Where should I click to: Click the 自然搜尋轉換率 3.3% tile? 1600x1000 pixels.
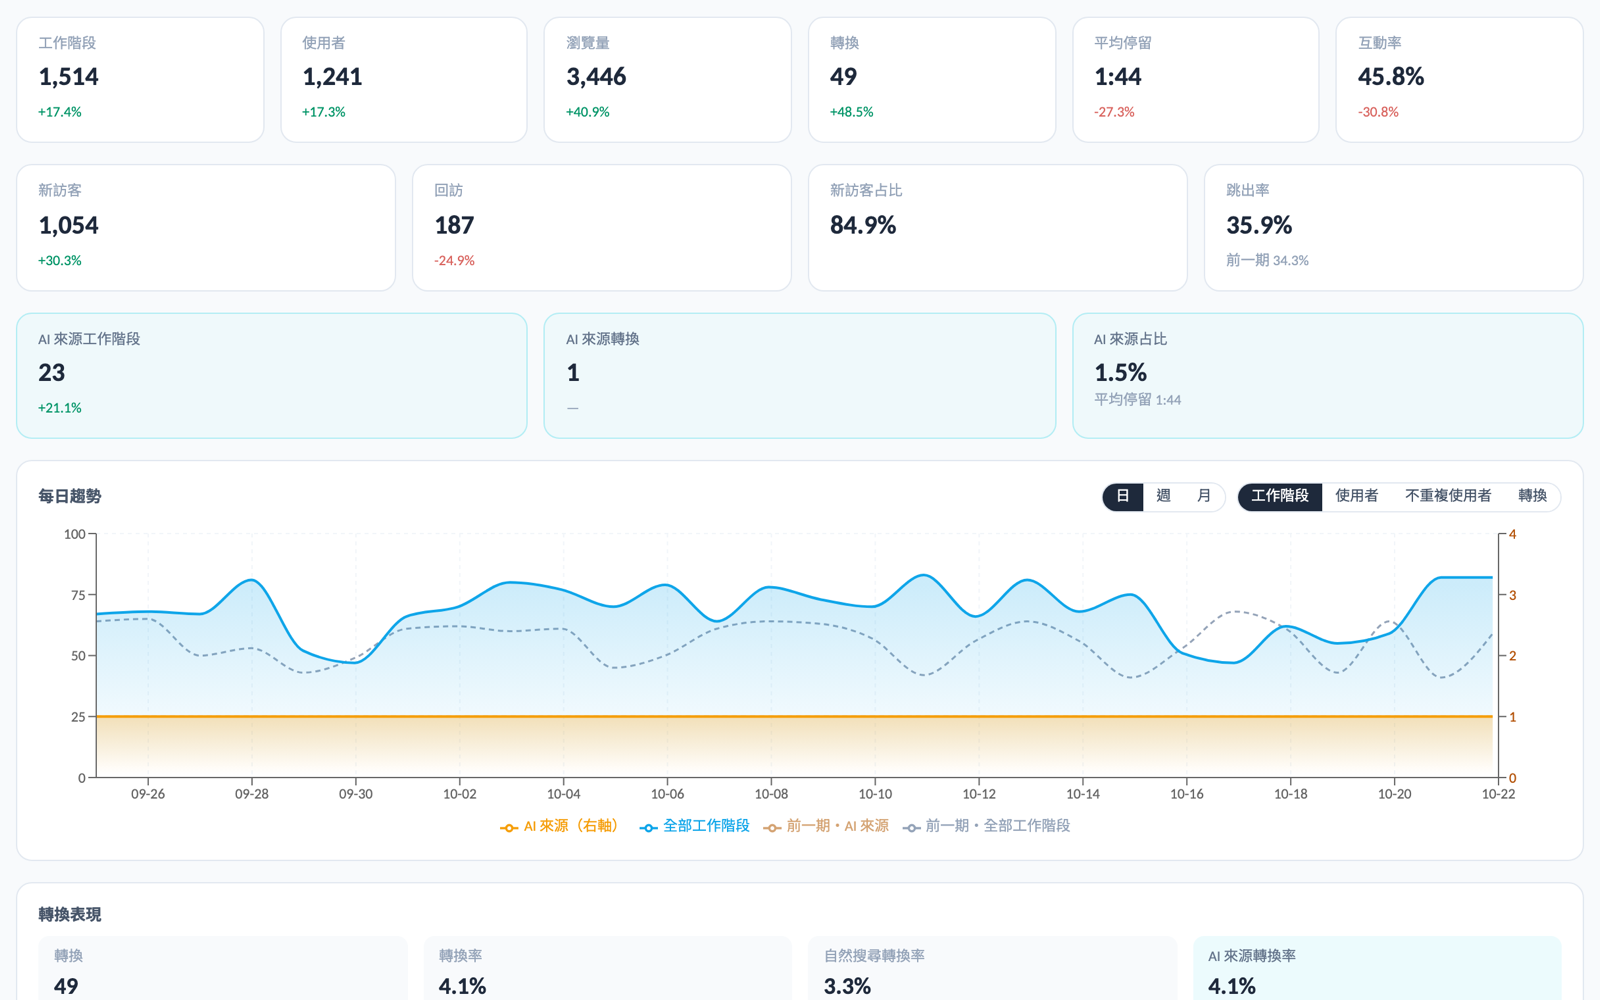[x=993, y=969]
